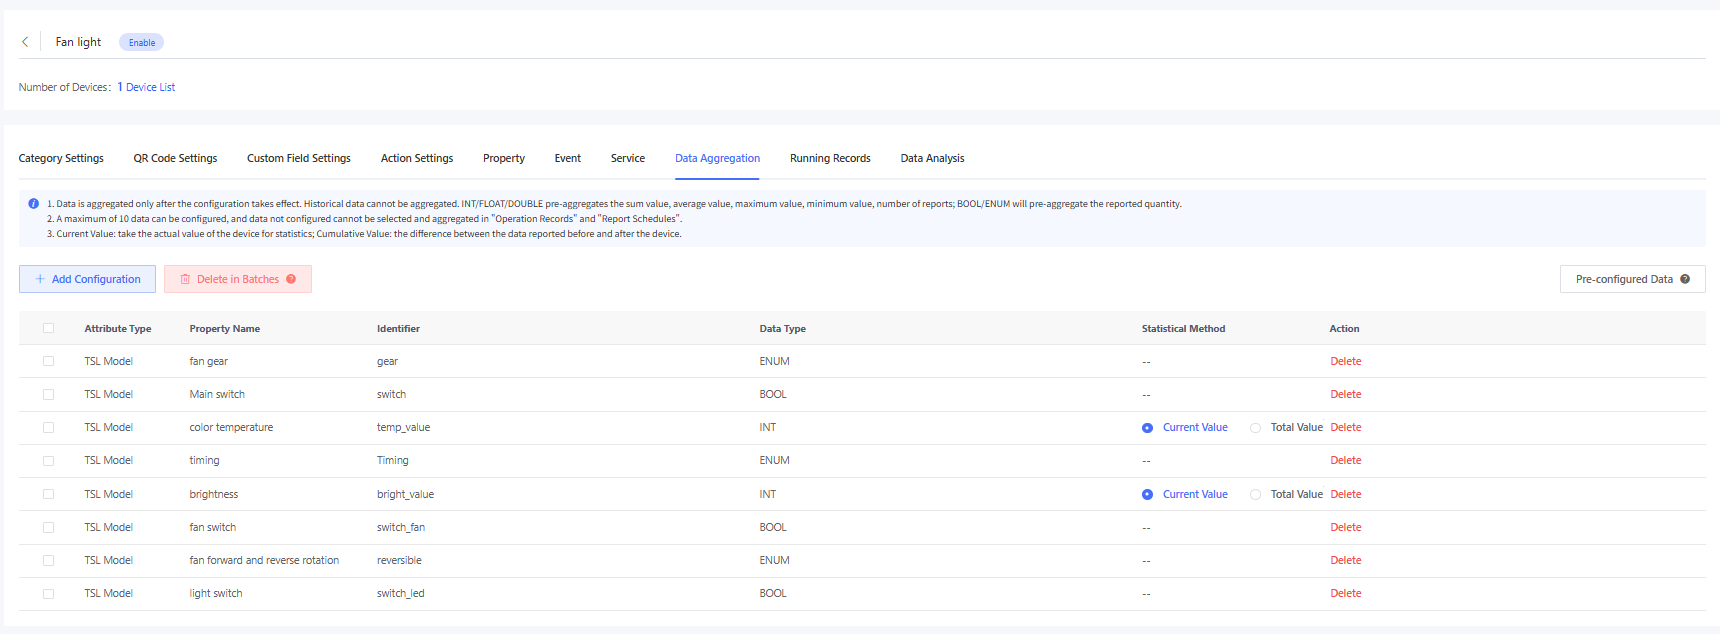Click the back arrow next to Fan light

[x=25, y=42]
